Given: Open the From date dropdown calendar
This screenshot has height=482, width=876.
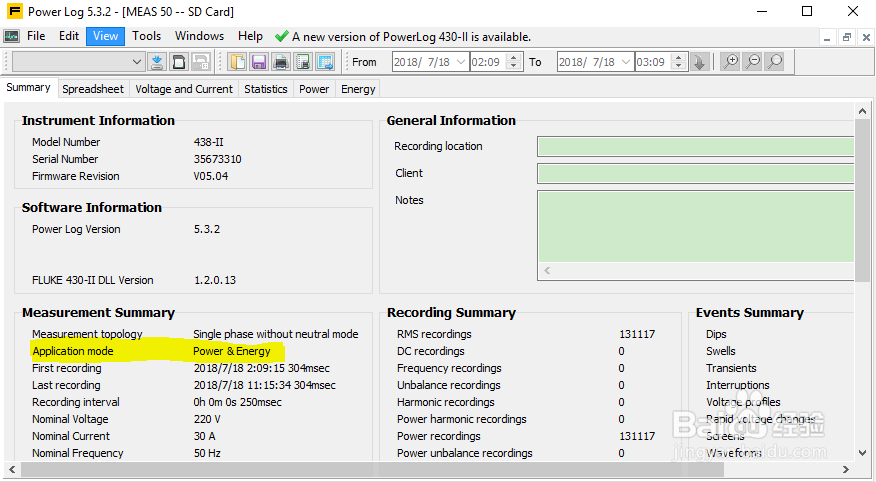Looking at the screenshot, I should tap(461, 62).
